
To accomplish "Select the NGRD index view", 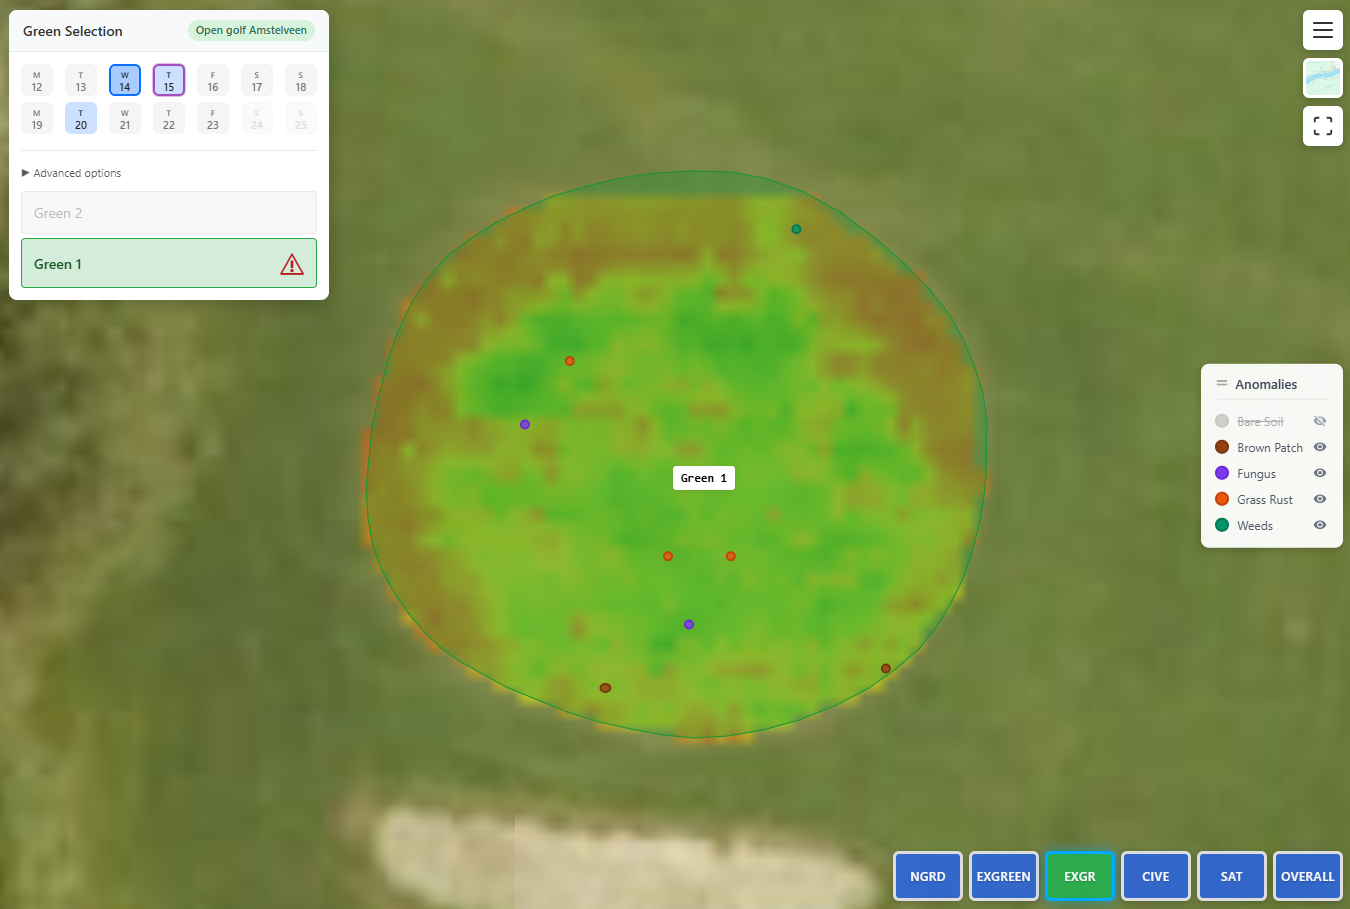I will 927,876.
